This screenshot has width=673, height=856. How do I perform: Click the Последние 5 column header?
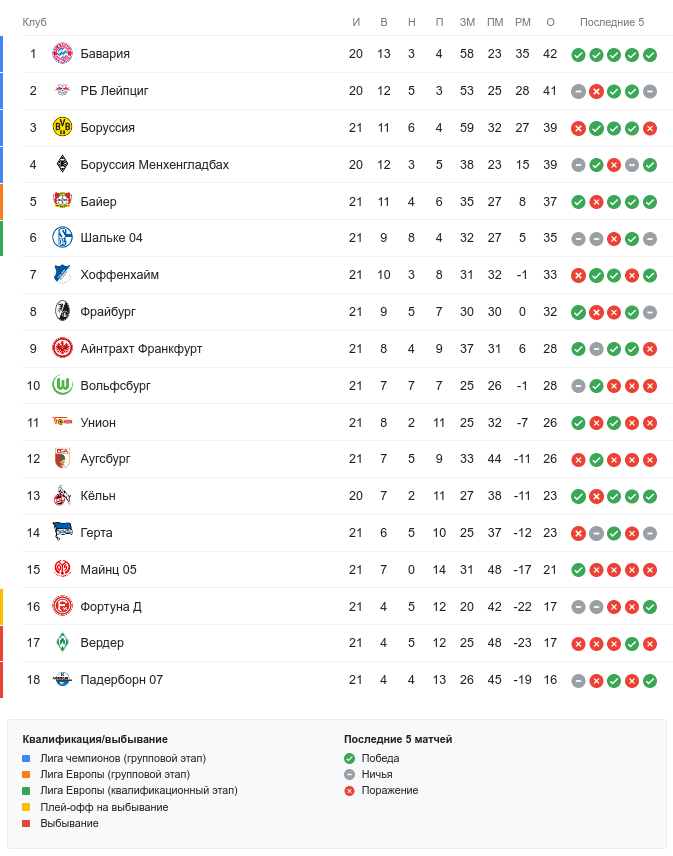tap(612, 22)
